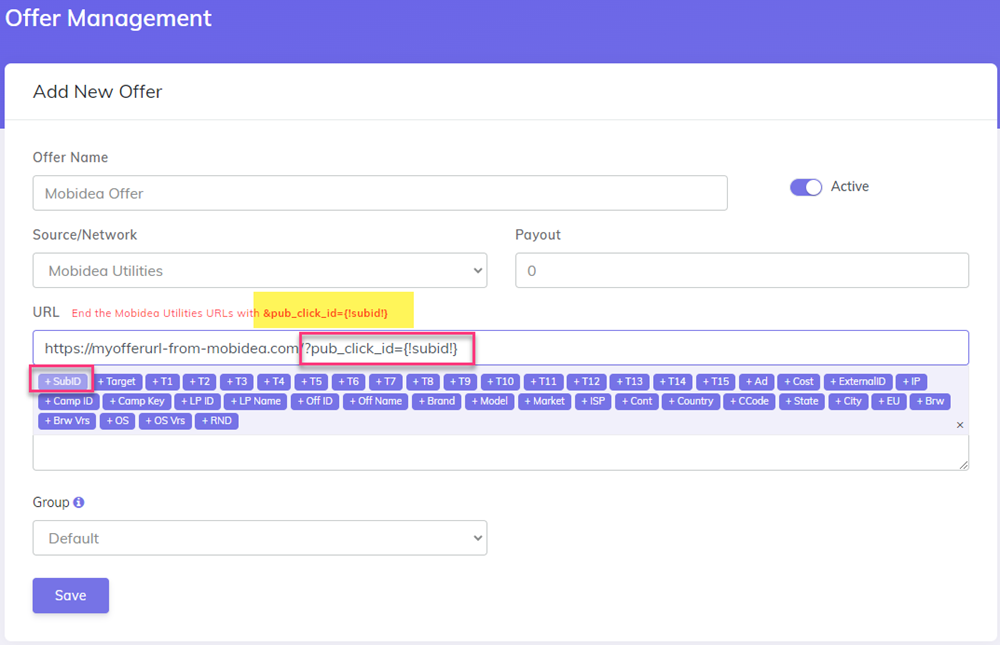This screenshot has width=1000, height=645.
Task: Add the + T6 token
Action: tap(349, 382)
